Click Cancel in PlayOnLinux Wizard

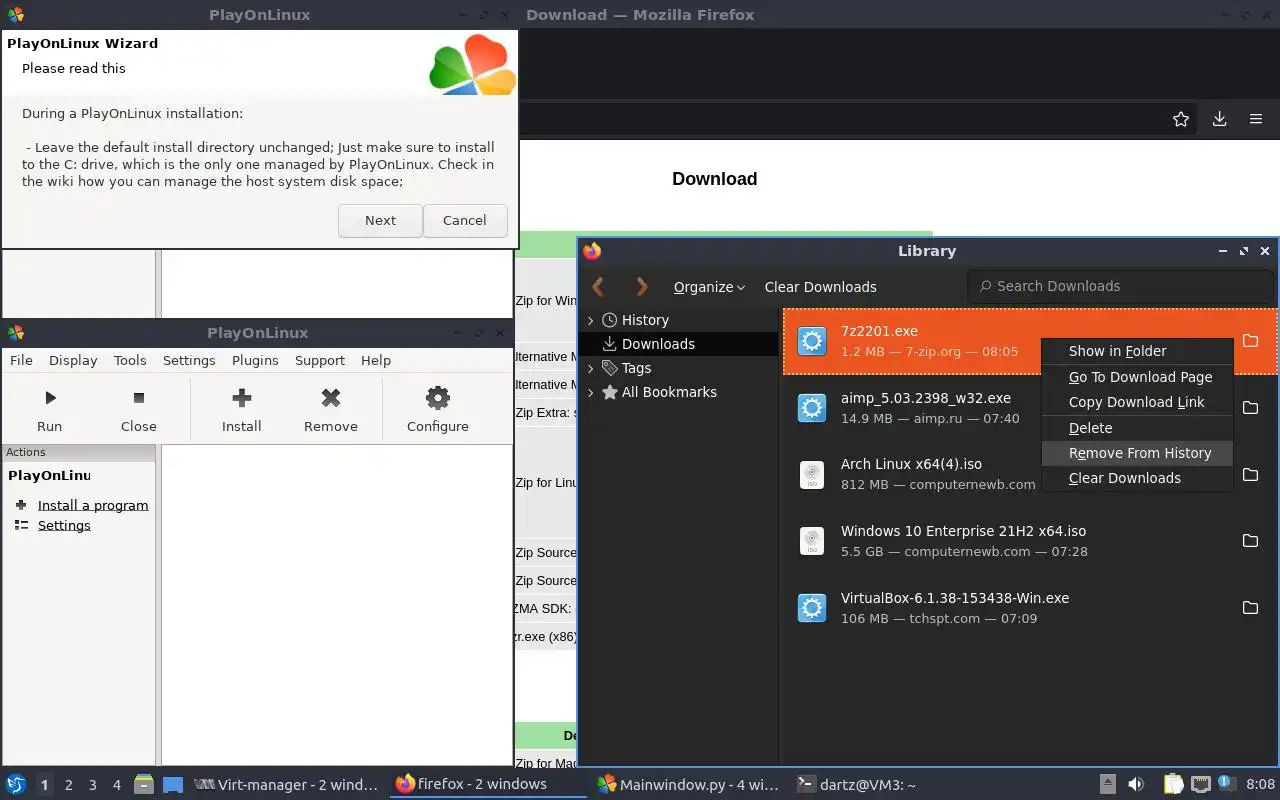465,221
